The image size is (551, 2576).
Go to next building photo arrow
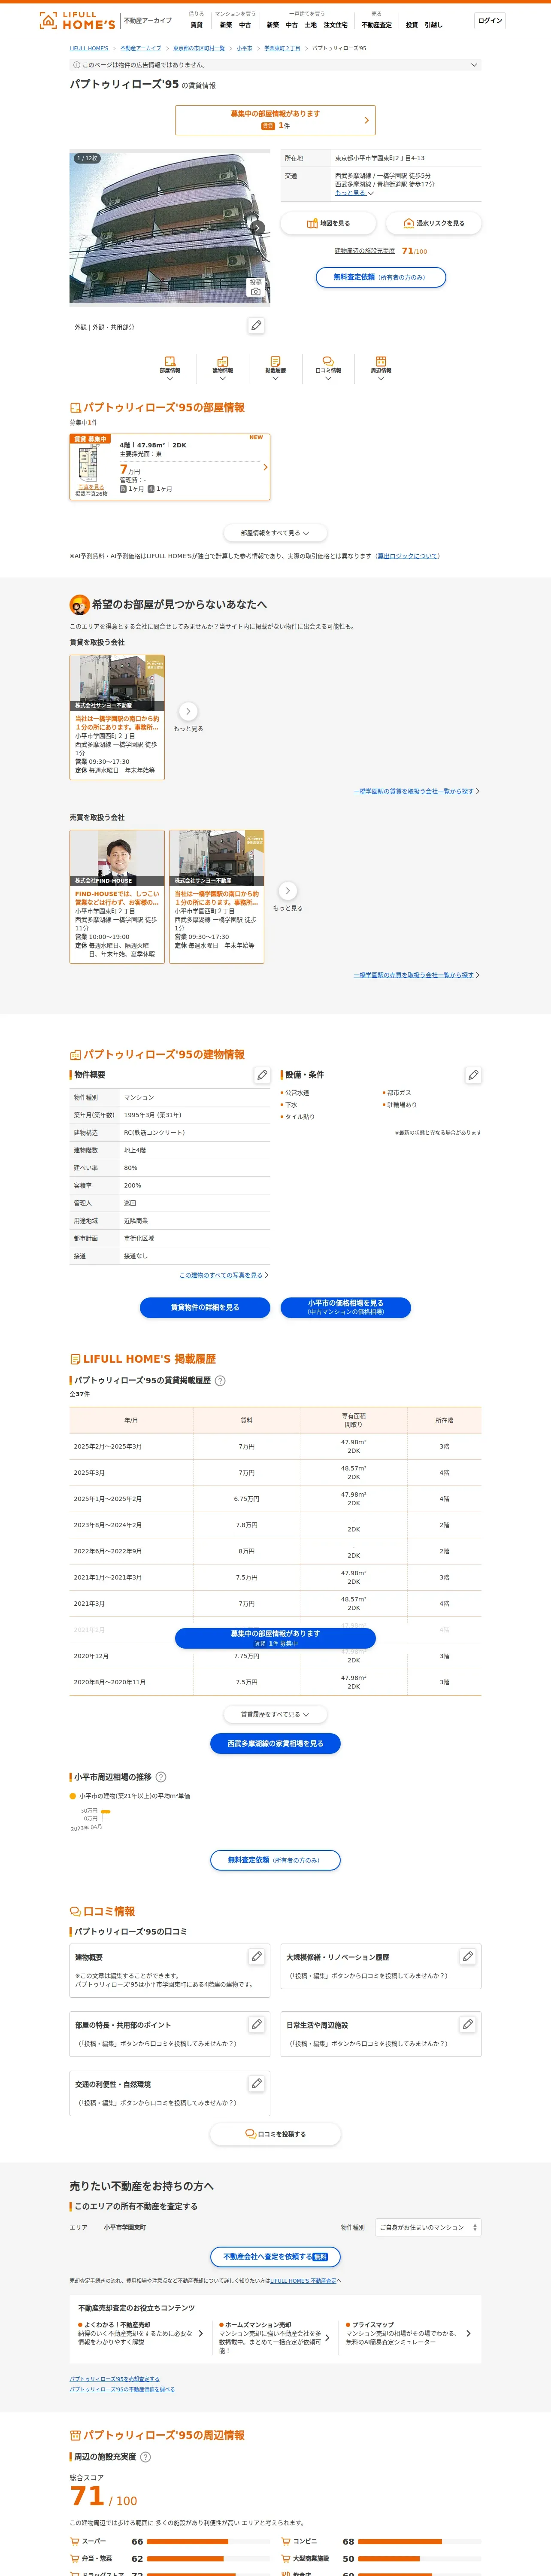[x=257, y=228]
